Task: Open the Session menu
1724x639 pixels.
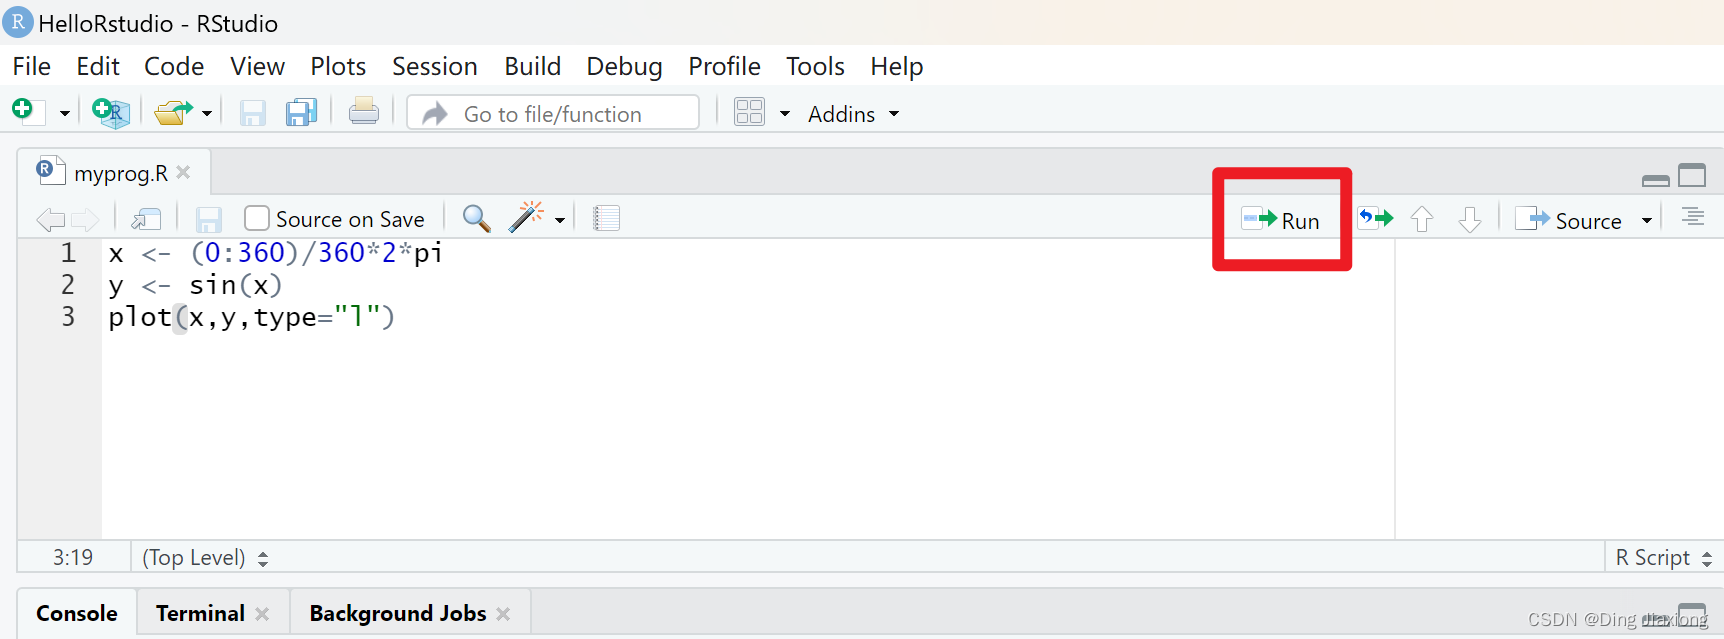Action: (x=435, y=66)
